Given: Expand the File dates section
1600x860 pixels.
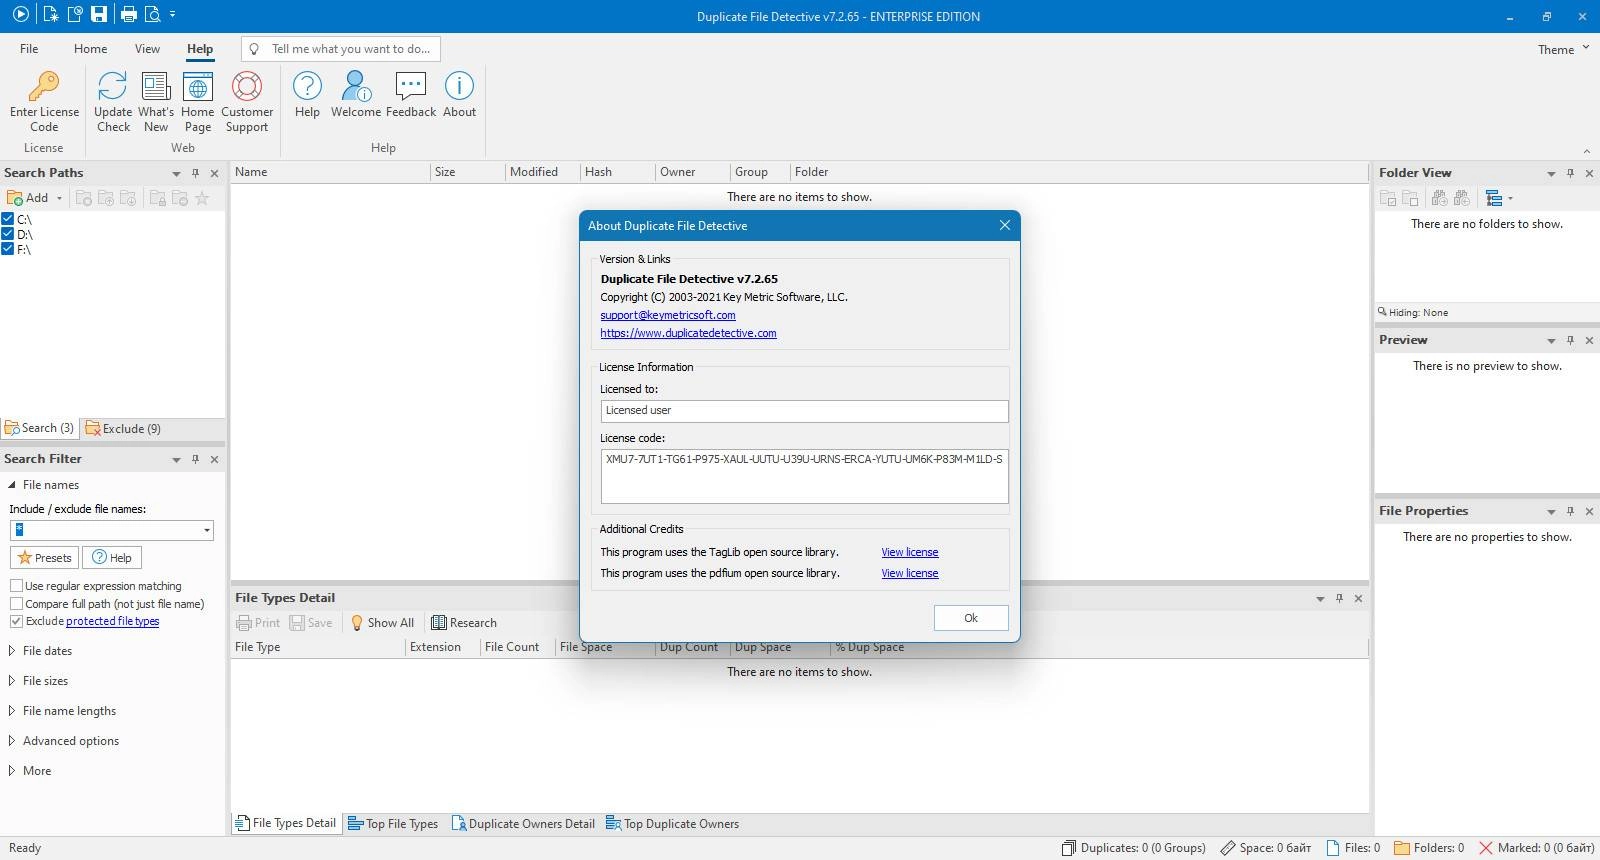Looking at the screenshot, I should [12, 651].
